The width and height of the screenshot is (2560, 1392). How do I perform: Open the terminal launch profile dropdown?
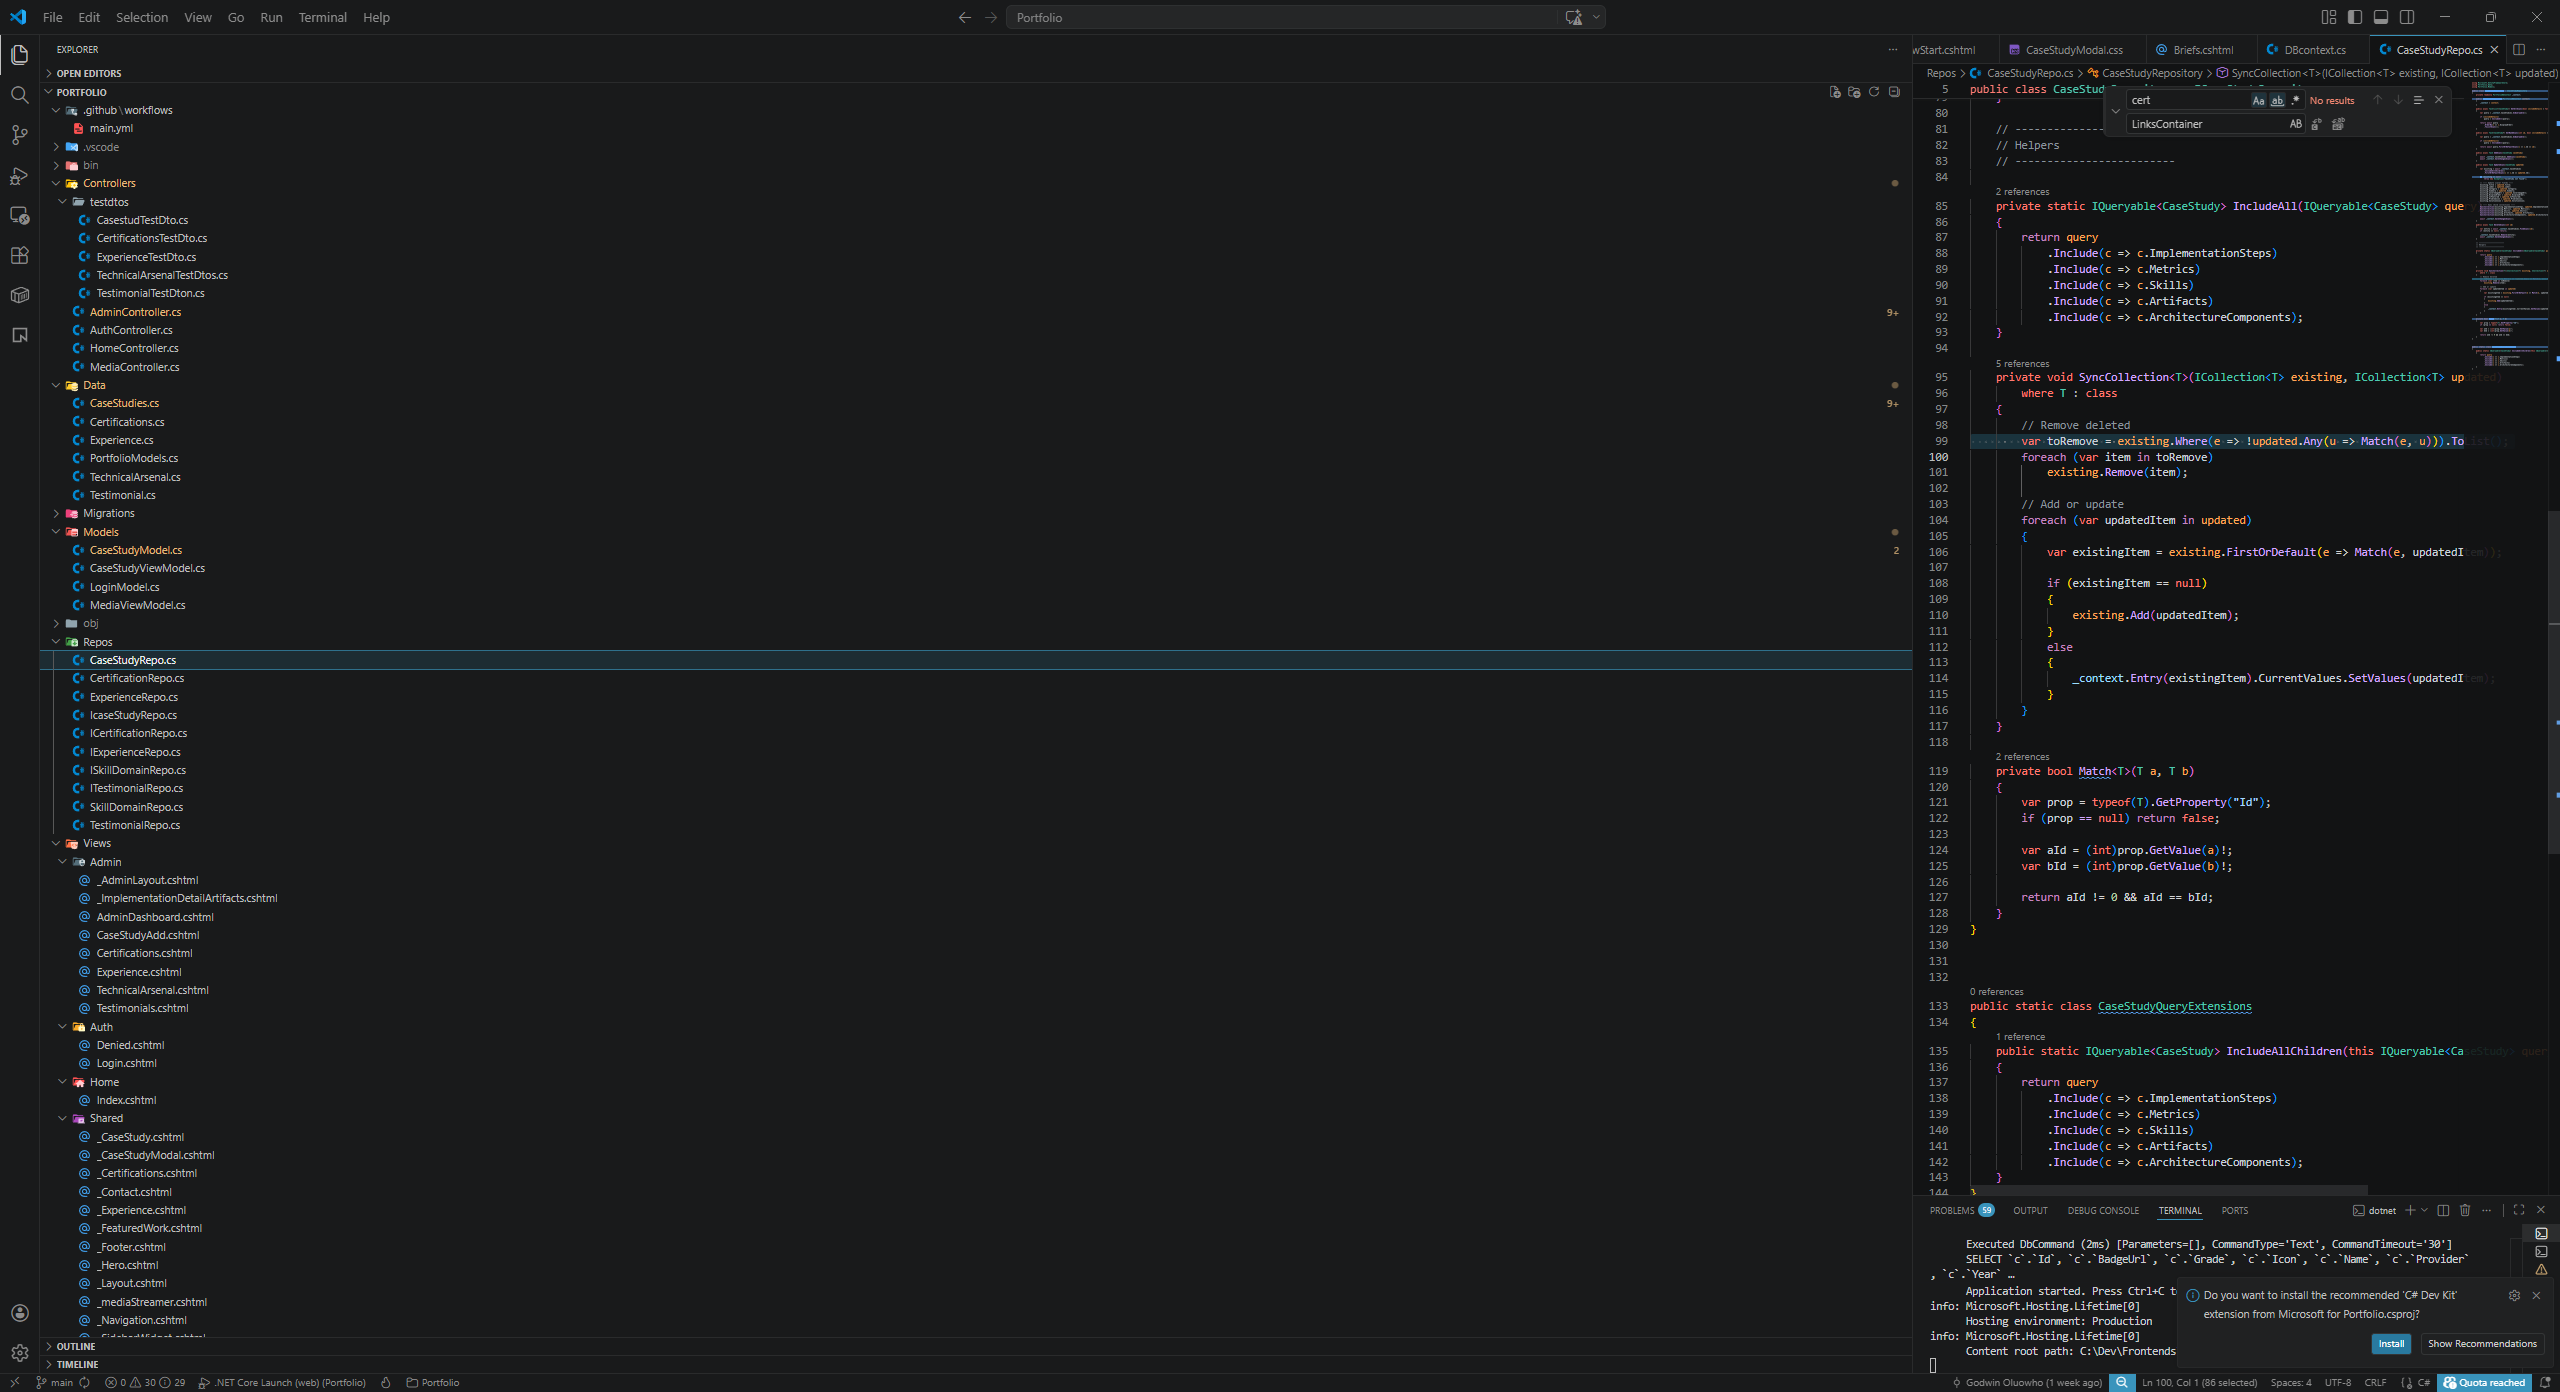click(x=2425, y=1210)
